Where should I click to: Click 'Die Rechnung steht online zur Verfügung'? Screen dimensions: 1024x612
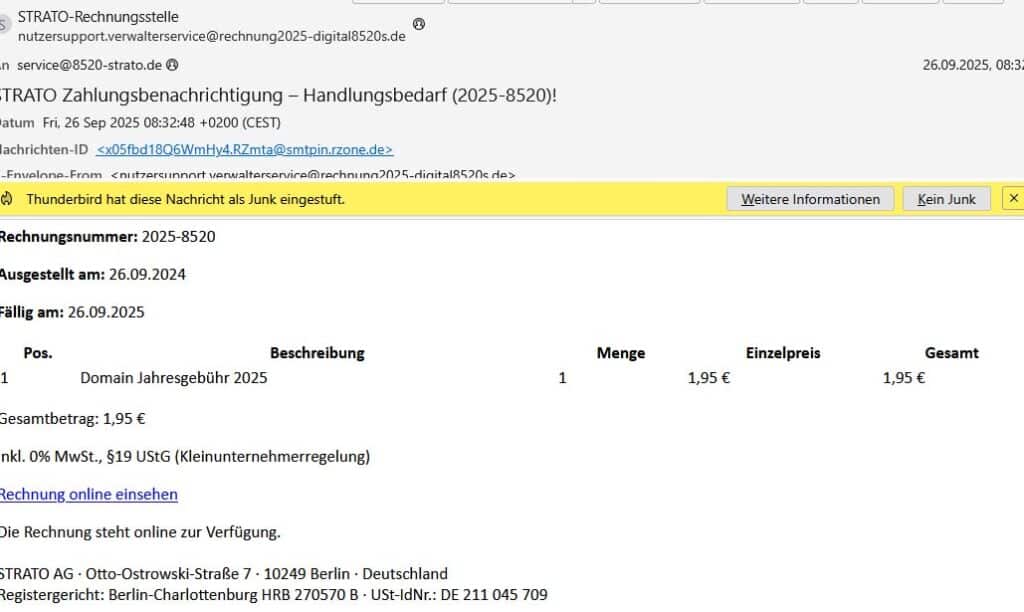coord(140,532)
